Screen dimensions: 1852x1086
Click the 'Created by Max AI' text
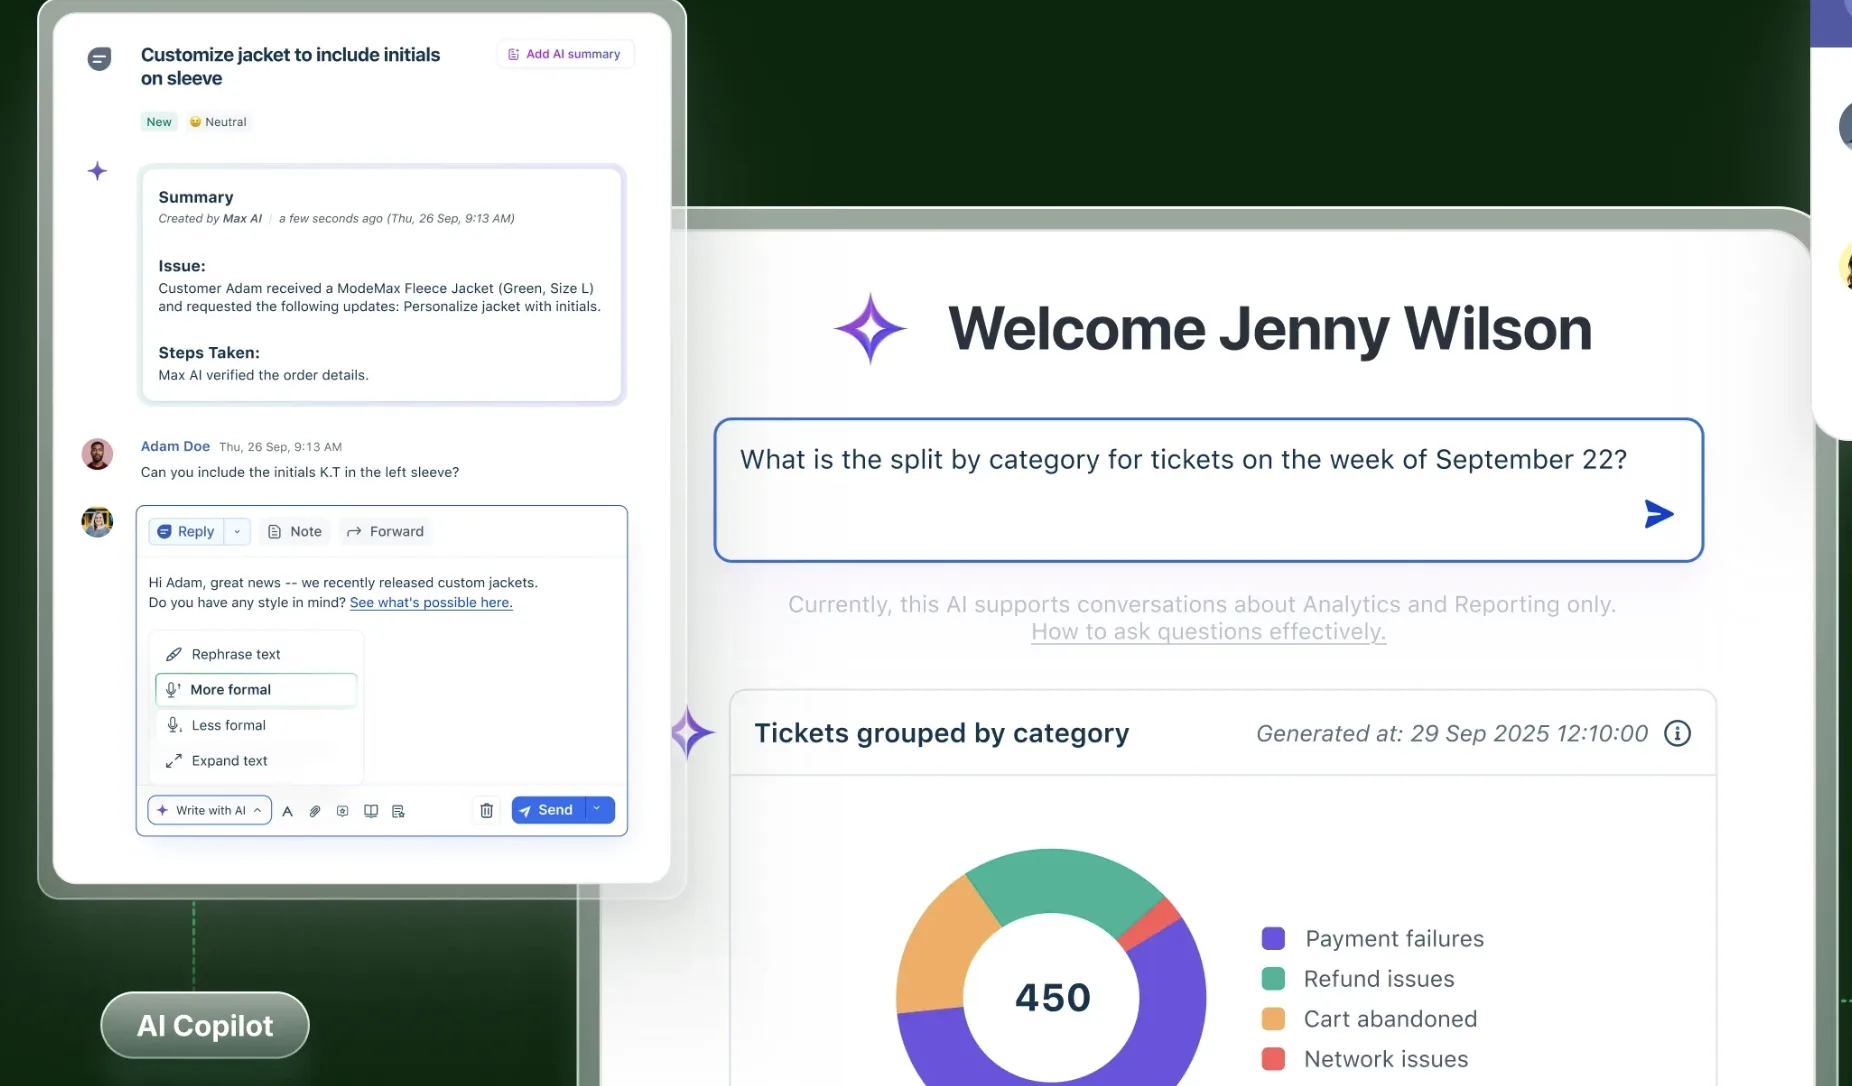point(210,218)
